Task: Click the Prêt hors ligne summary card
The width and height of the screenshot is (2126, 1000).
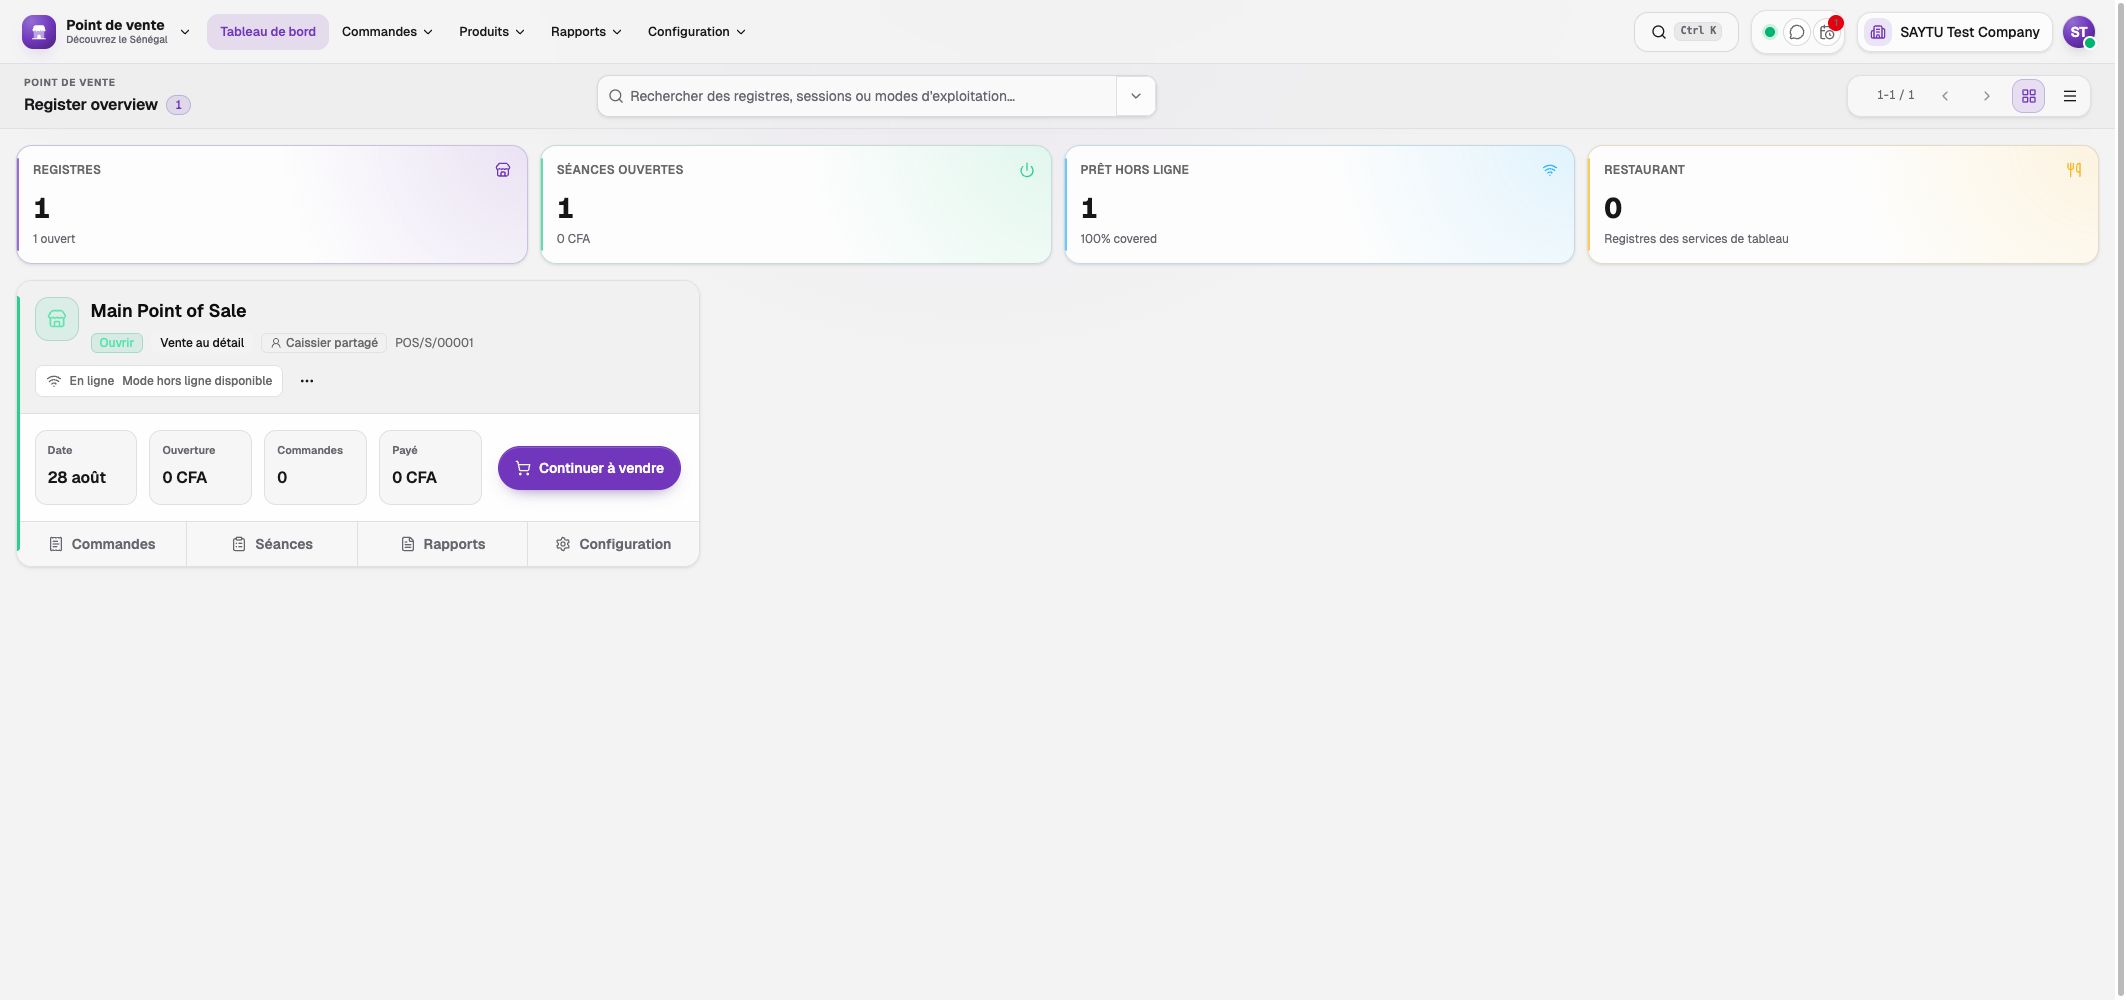Action: [x=1319, y=205]
